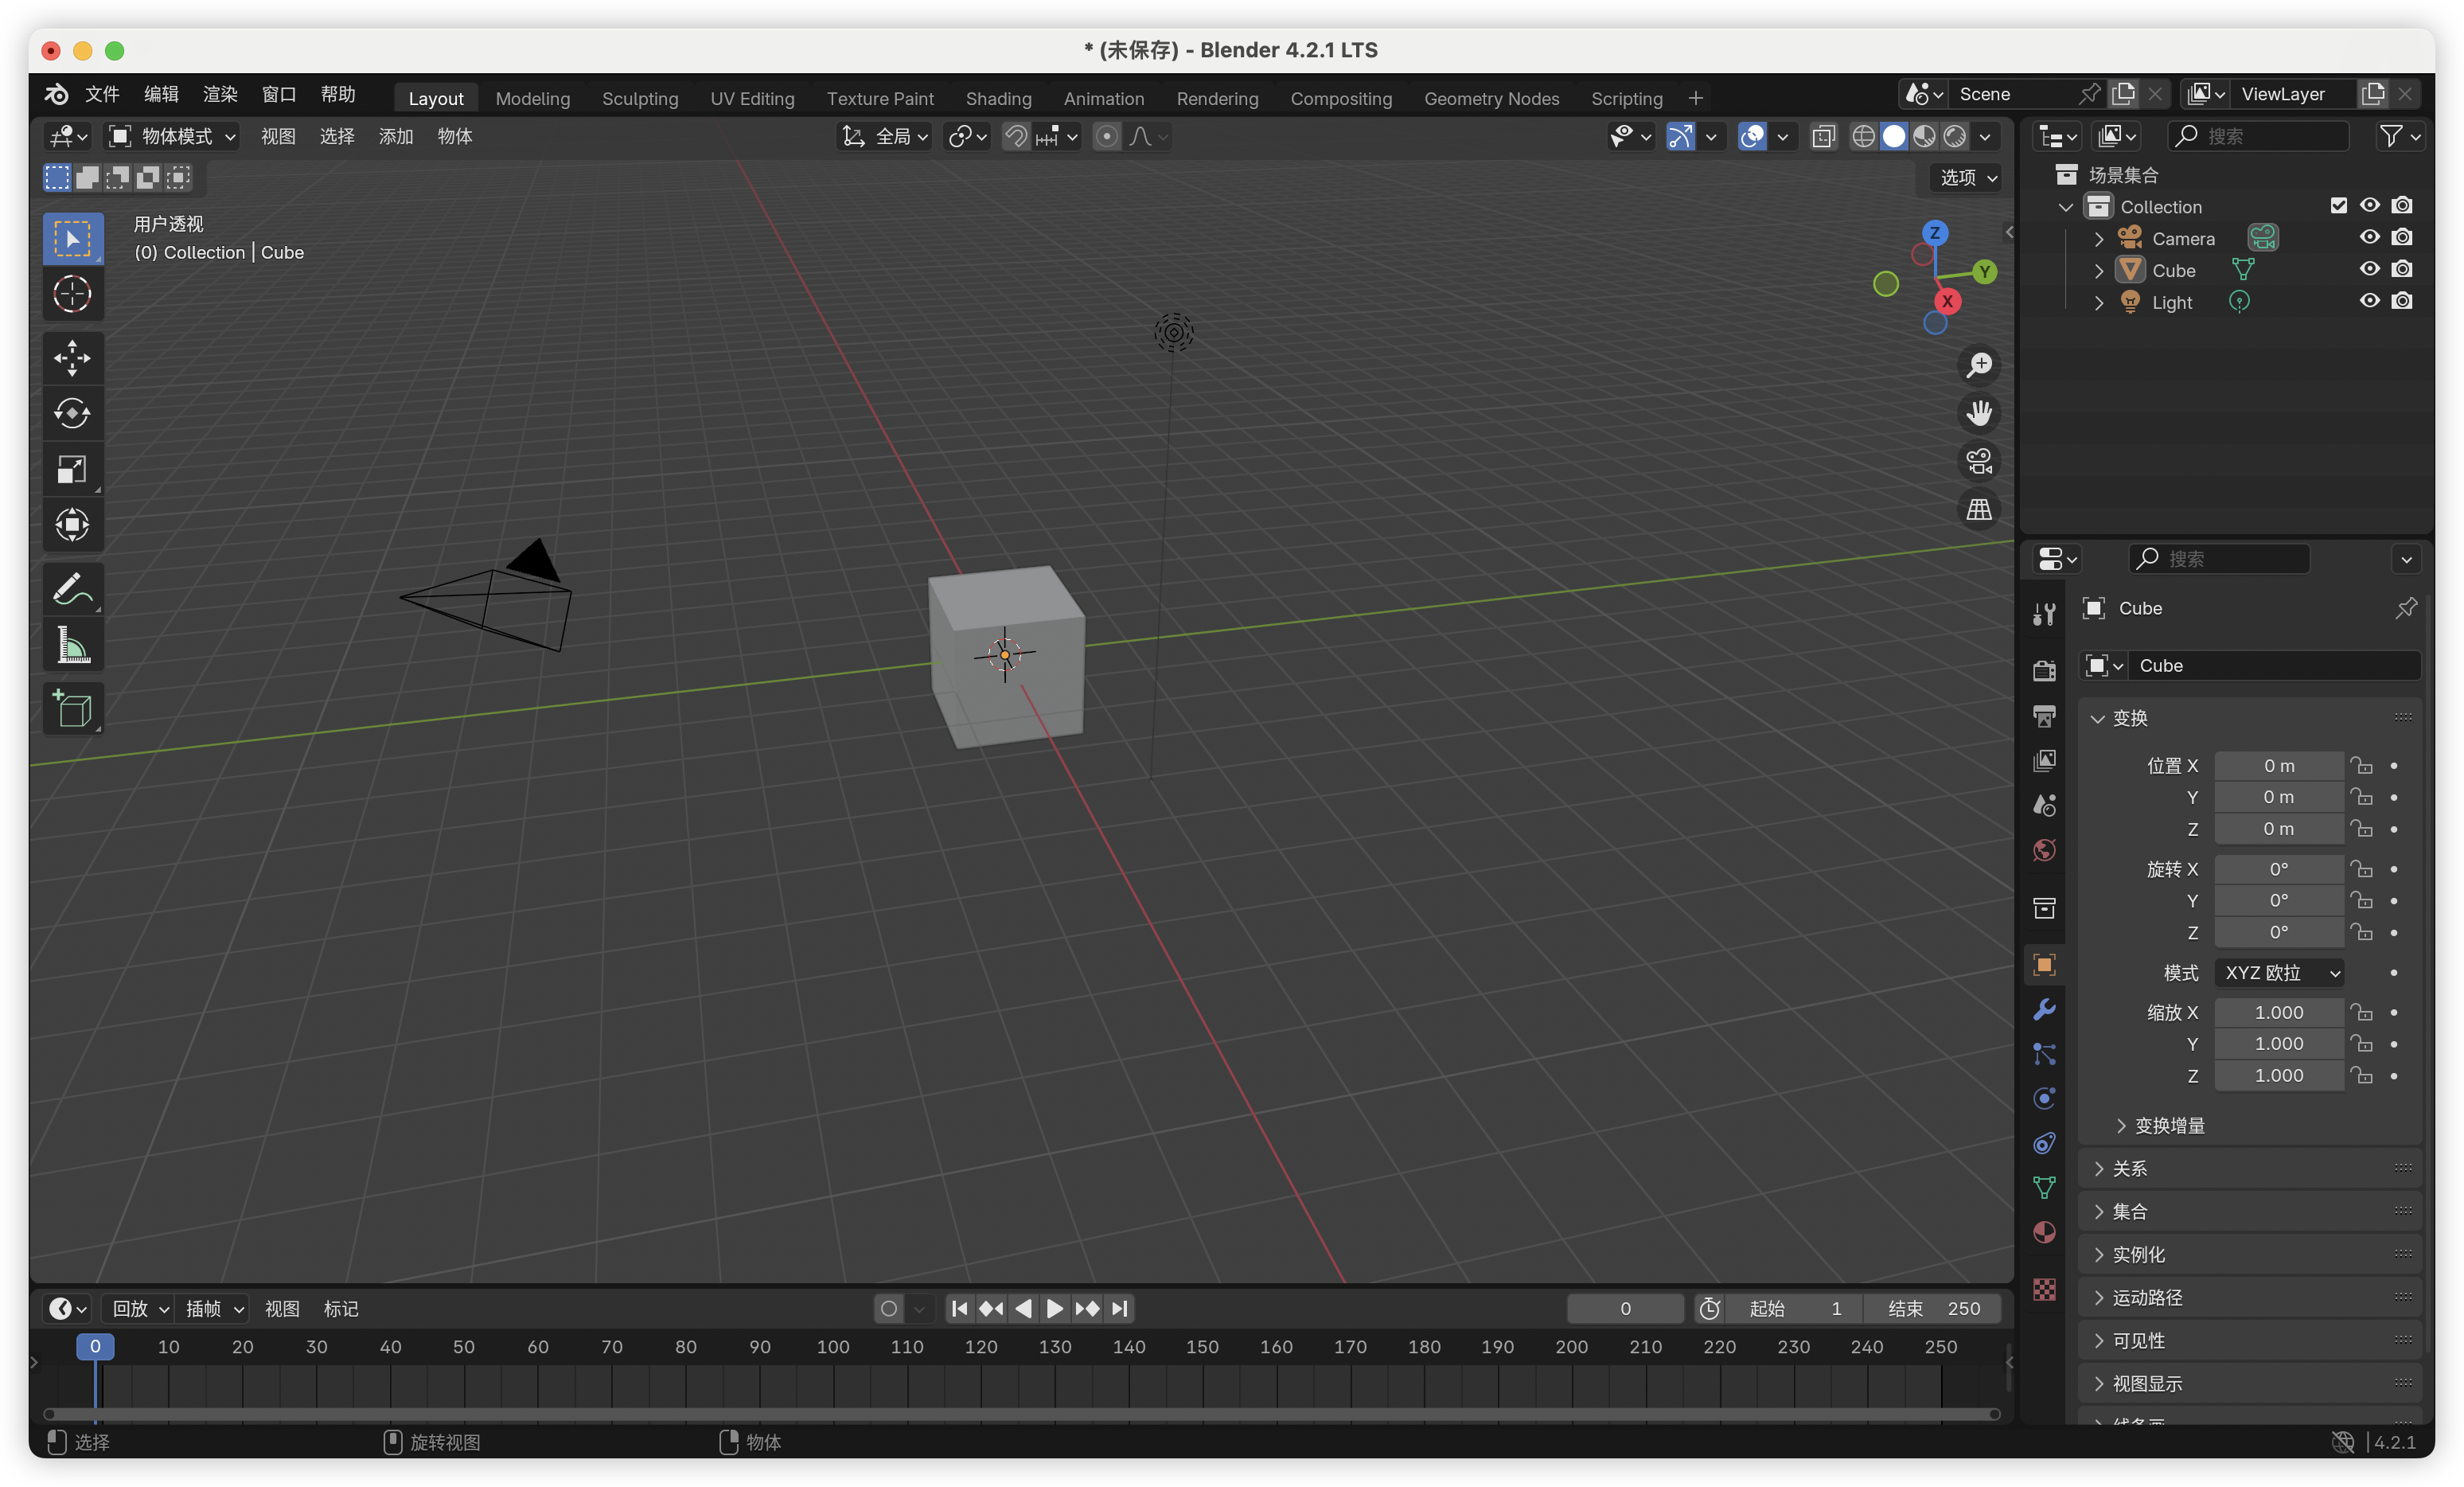This screenshot has width=2464, height=1487.
Task: Activate the Annotate pencil tool
Action: pyautogui.click(x=72, y=589)
